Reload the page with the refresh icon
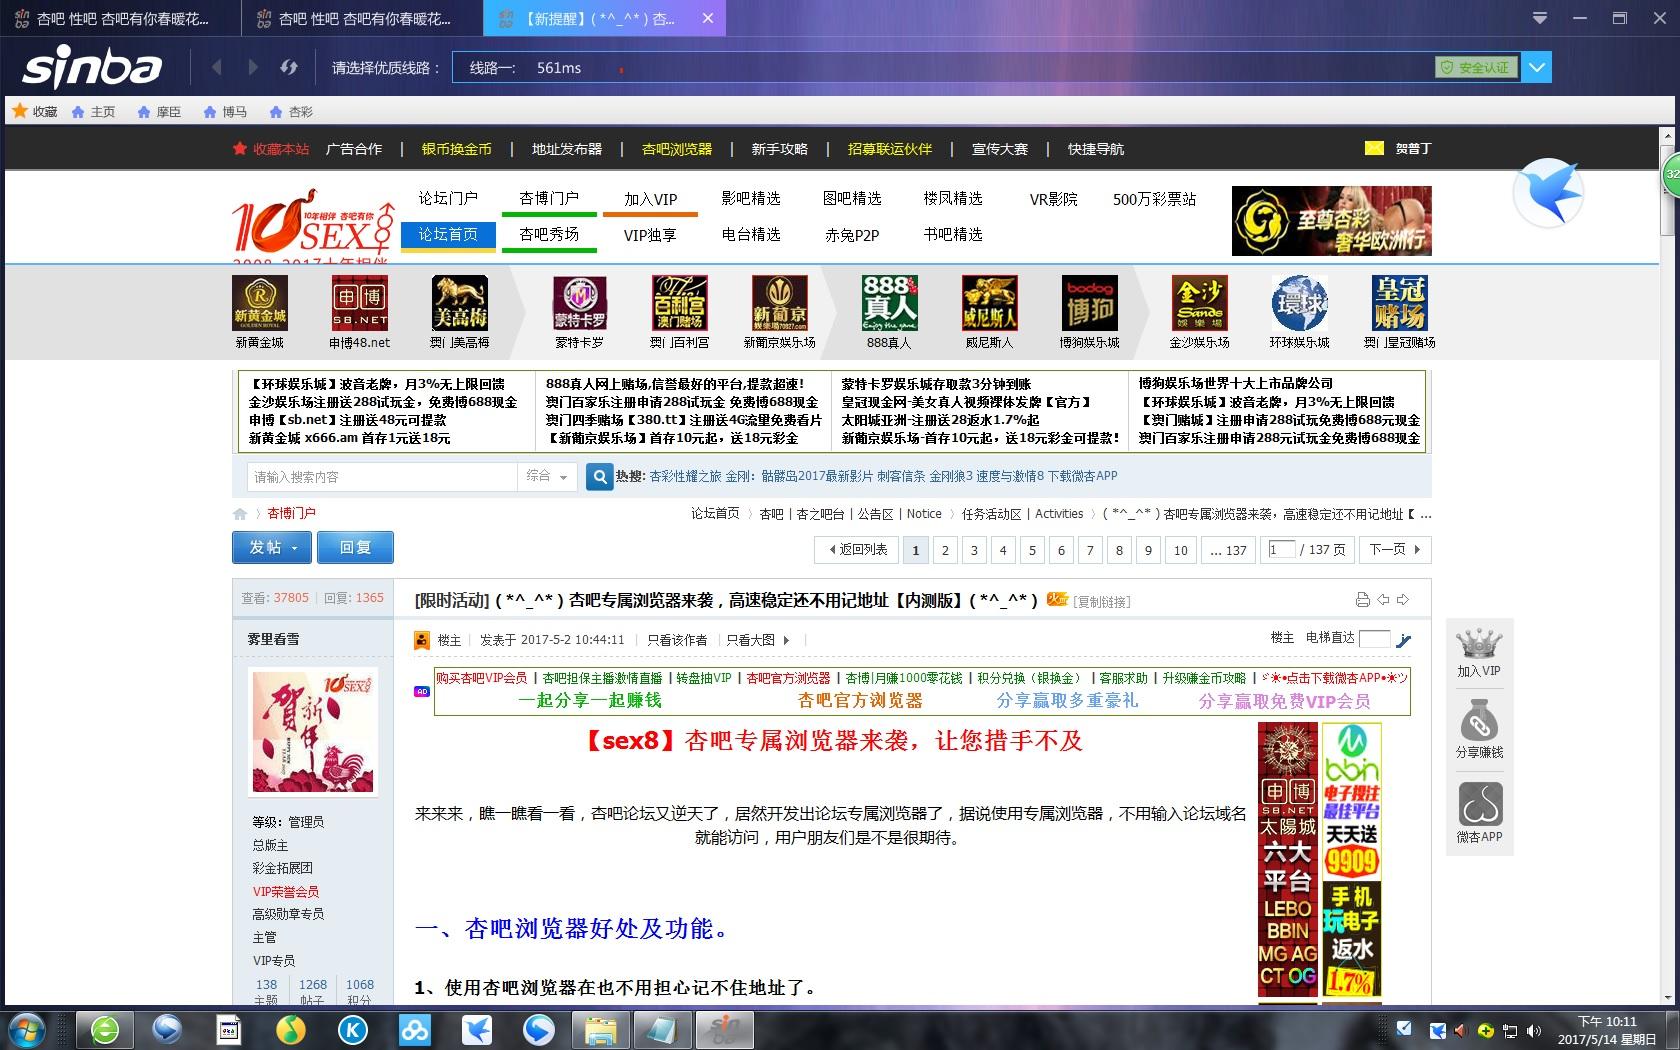The image size is (1680, 1050). pos(289,67)
